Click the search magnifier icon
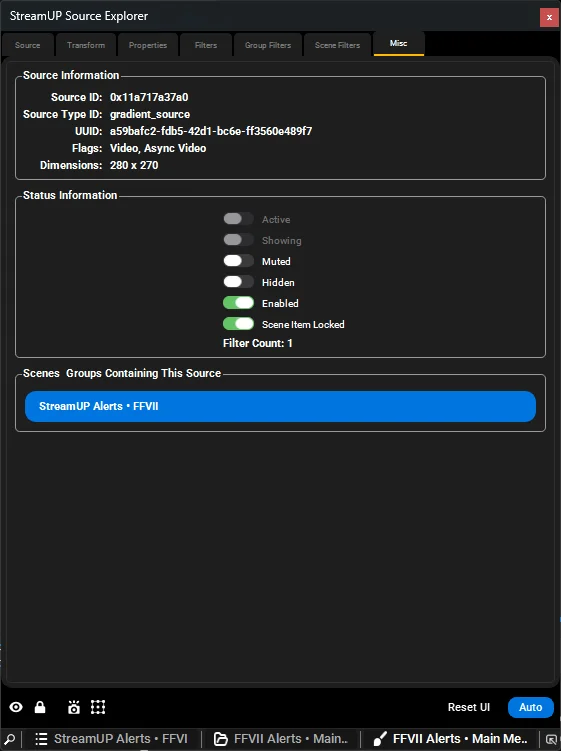 [x=9, y=739]
